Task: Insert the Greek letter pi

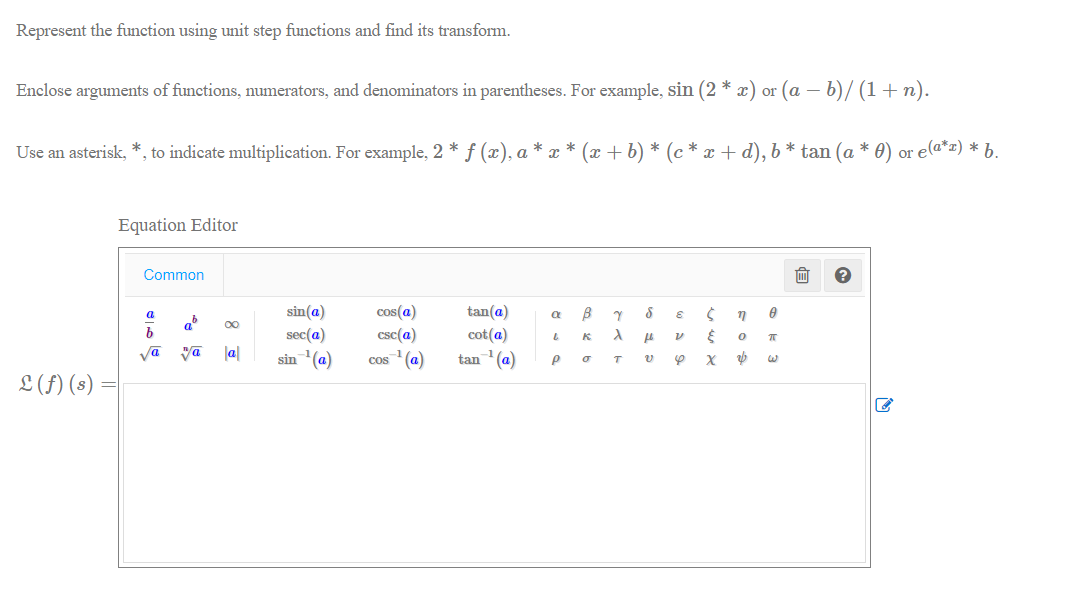Action: (x=771, y=335)
